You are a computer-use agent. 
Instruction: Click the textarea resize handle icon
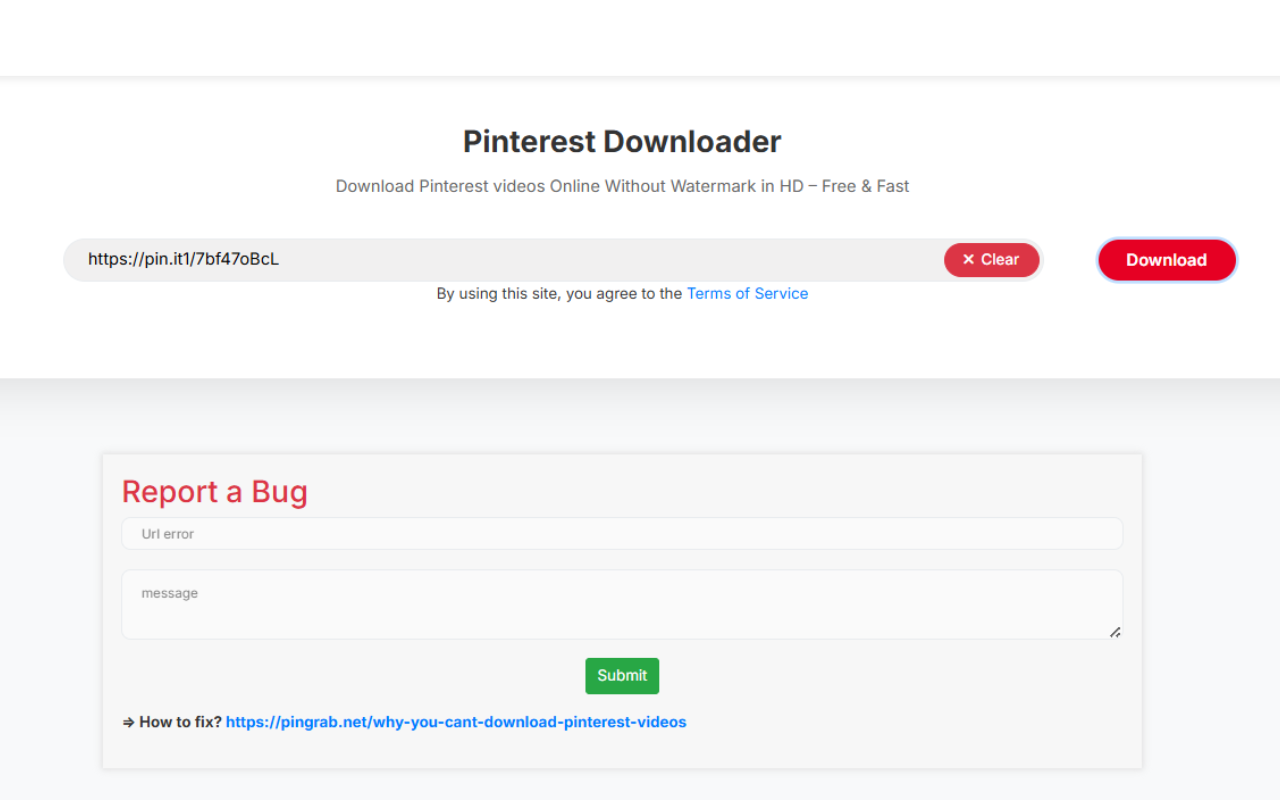(1114, 630)
